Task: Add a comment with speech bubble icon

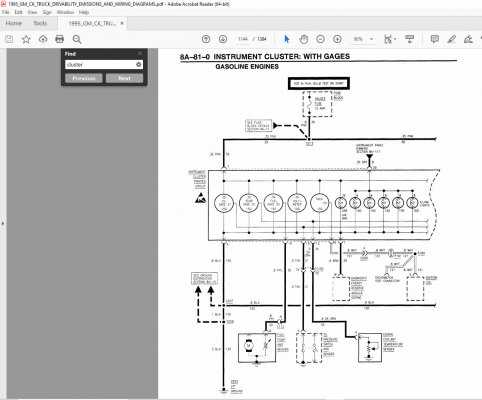Action: 434,39
